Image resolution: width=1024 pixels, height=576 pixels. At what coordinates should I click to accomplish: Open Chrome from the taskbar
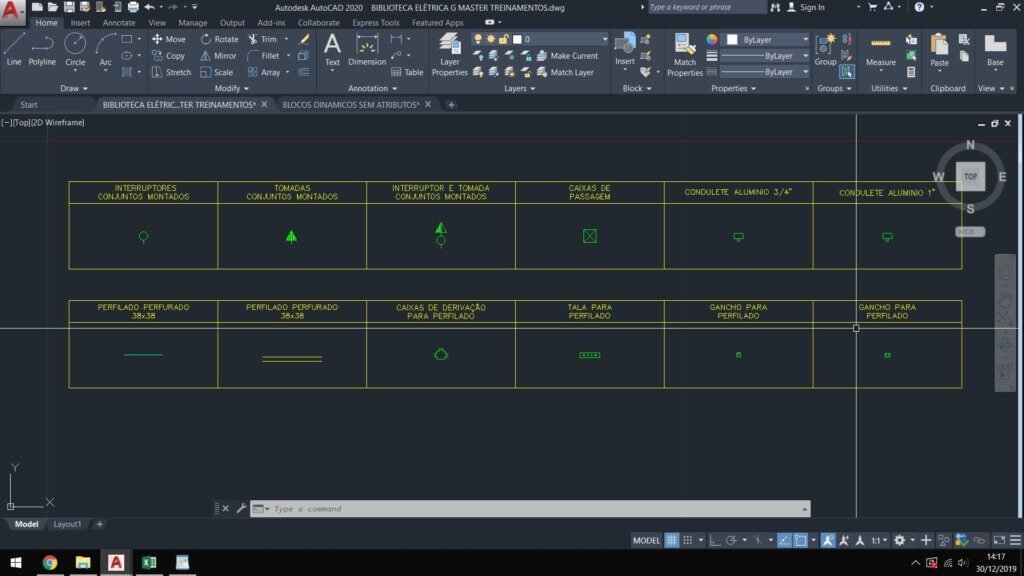click(x=50, y=562)
